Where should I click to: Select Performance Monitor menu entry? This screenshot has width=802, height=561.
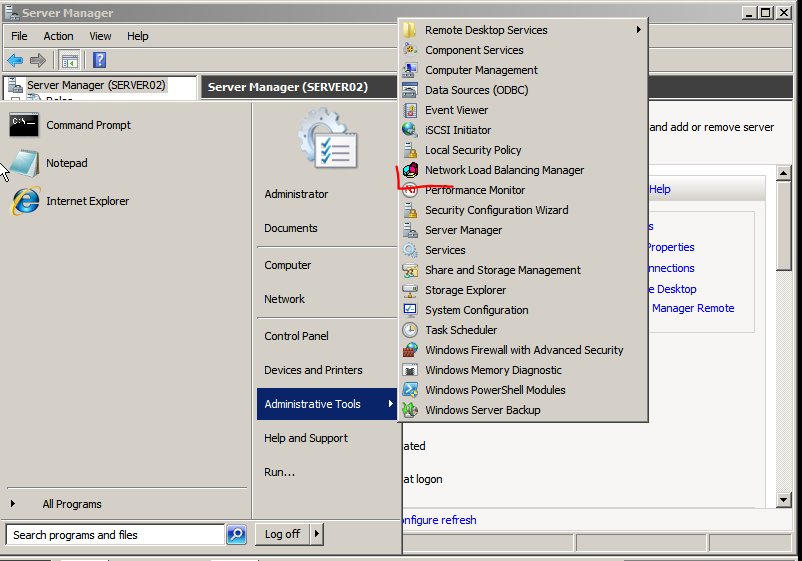coord(523,190)
